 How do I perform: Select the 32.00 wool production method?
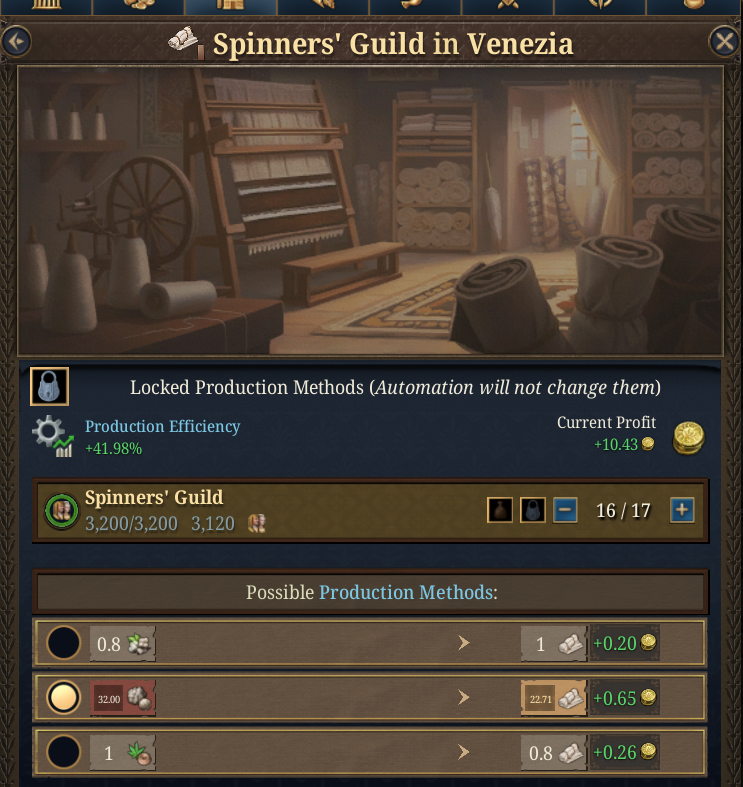(64, 698)
